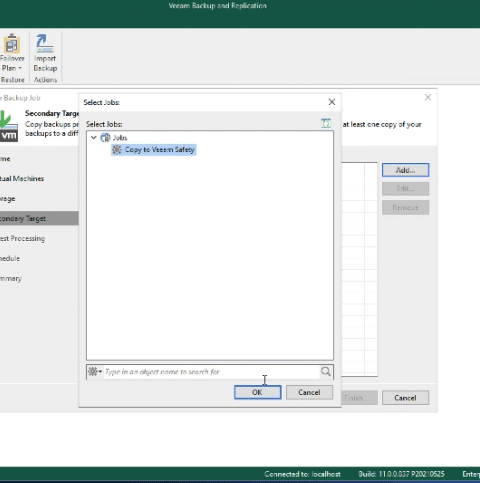Collapse the Jobs tree node

pos(94,137)
